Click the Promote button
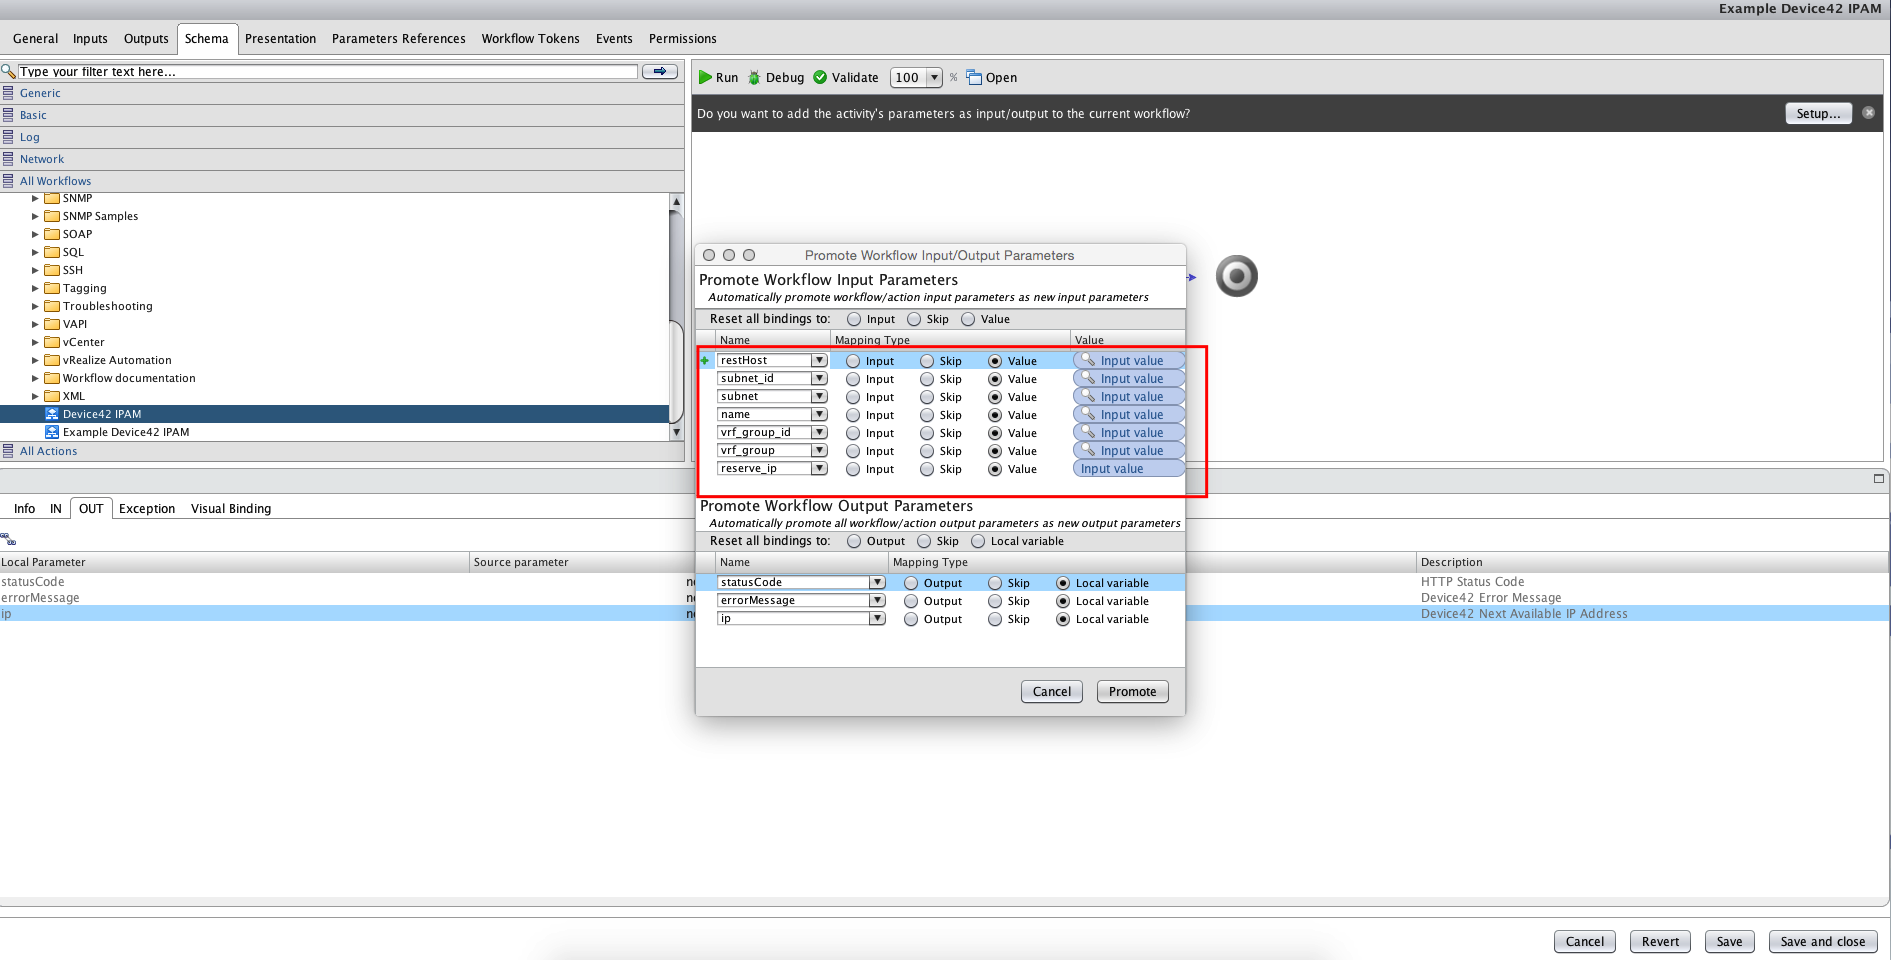Screen dimensions: 1891x960 (x=1132, y=691)
